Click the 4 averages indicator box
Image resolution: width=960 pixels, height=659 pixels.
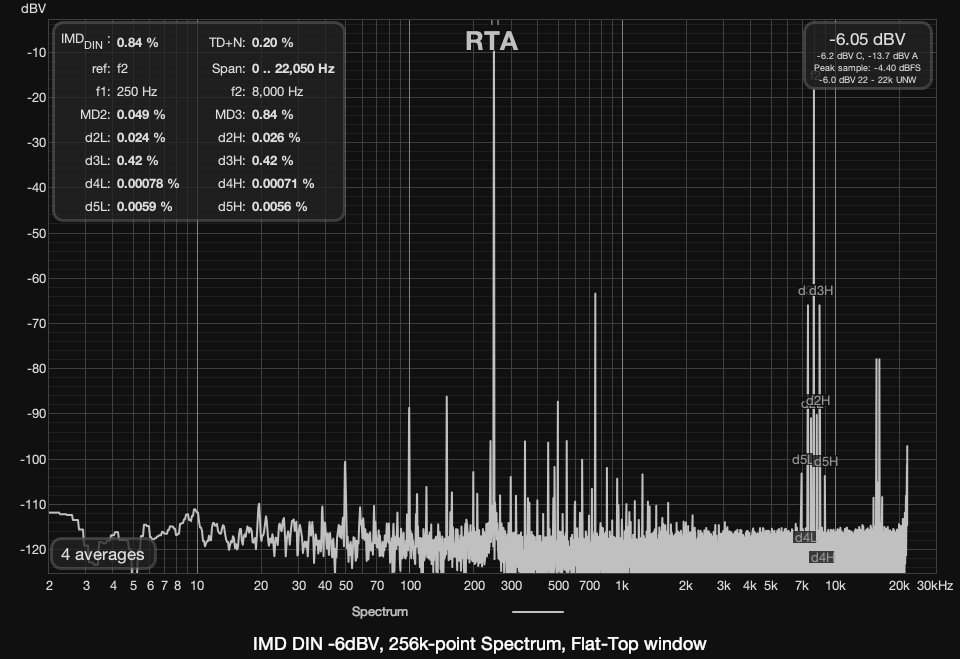[102, 554]
